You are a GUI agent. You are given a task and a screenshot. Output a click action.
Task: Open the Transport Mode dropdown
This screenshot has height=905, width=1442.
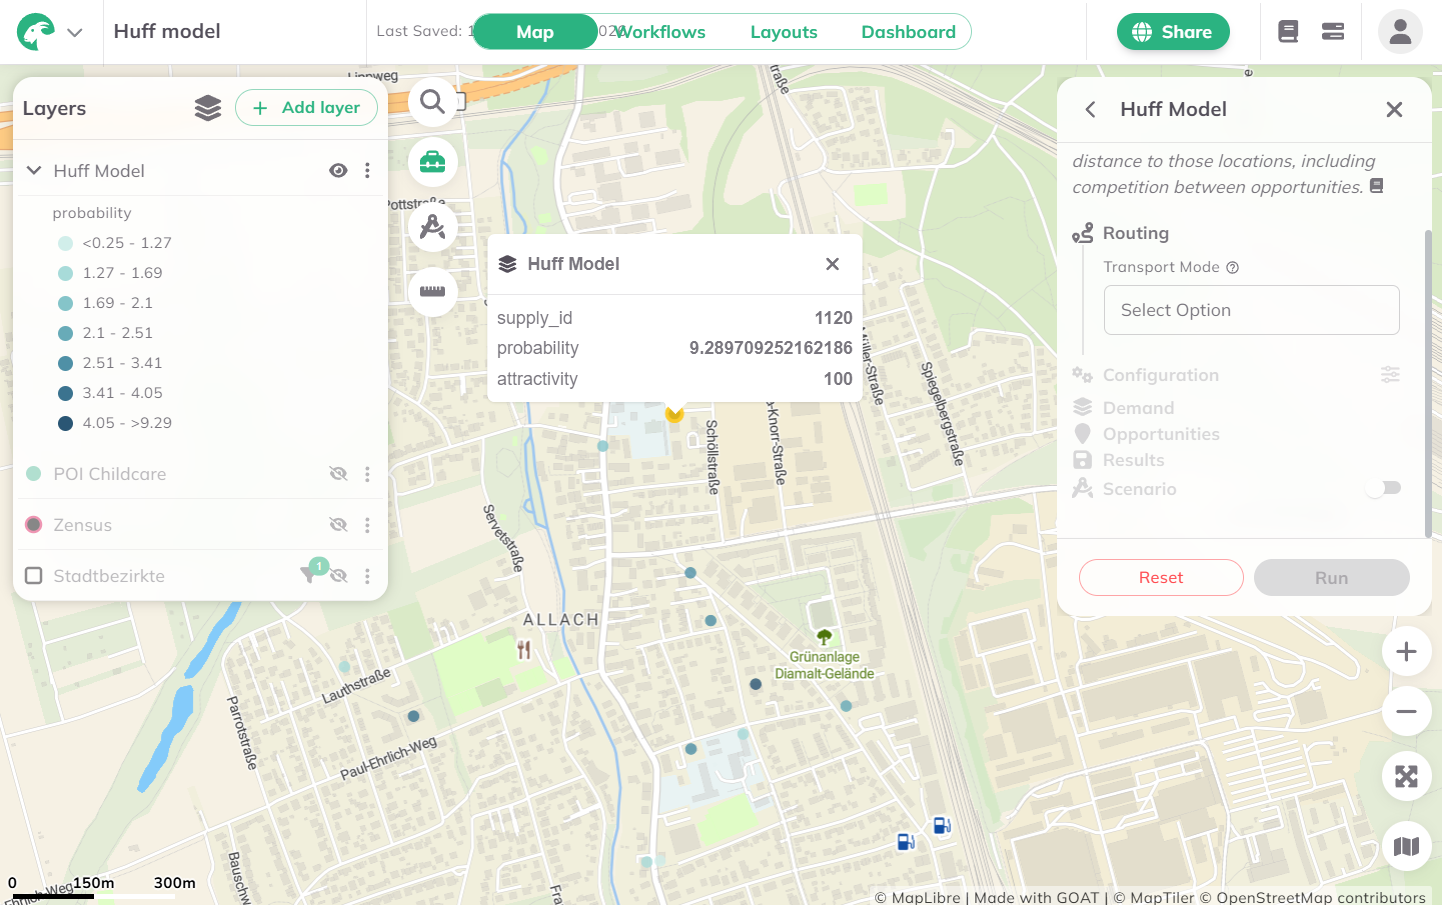tap(1251, 310)
